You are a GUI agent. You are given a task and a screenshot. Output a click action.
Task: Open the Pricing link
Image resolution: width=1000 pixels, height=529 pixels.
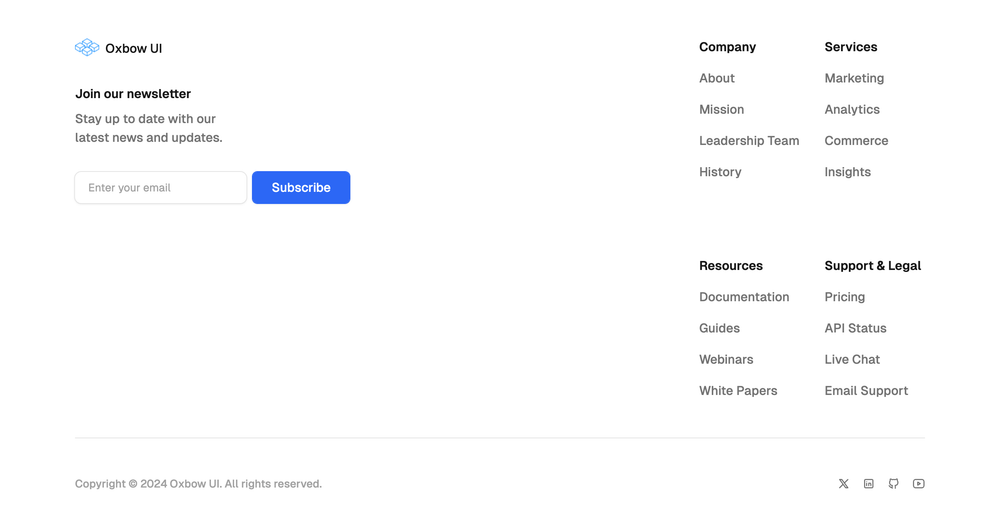click(x=844, y=297)
